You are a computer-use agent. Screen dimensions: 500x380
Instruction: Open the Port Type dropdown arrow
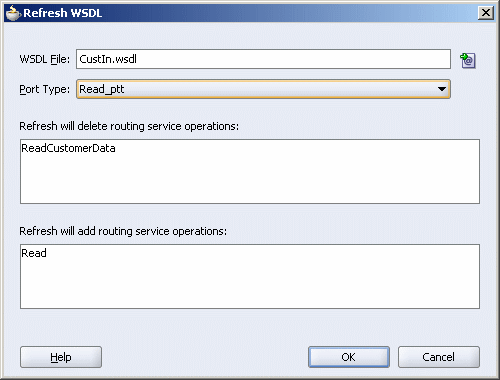pos(442,89)
